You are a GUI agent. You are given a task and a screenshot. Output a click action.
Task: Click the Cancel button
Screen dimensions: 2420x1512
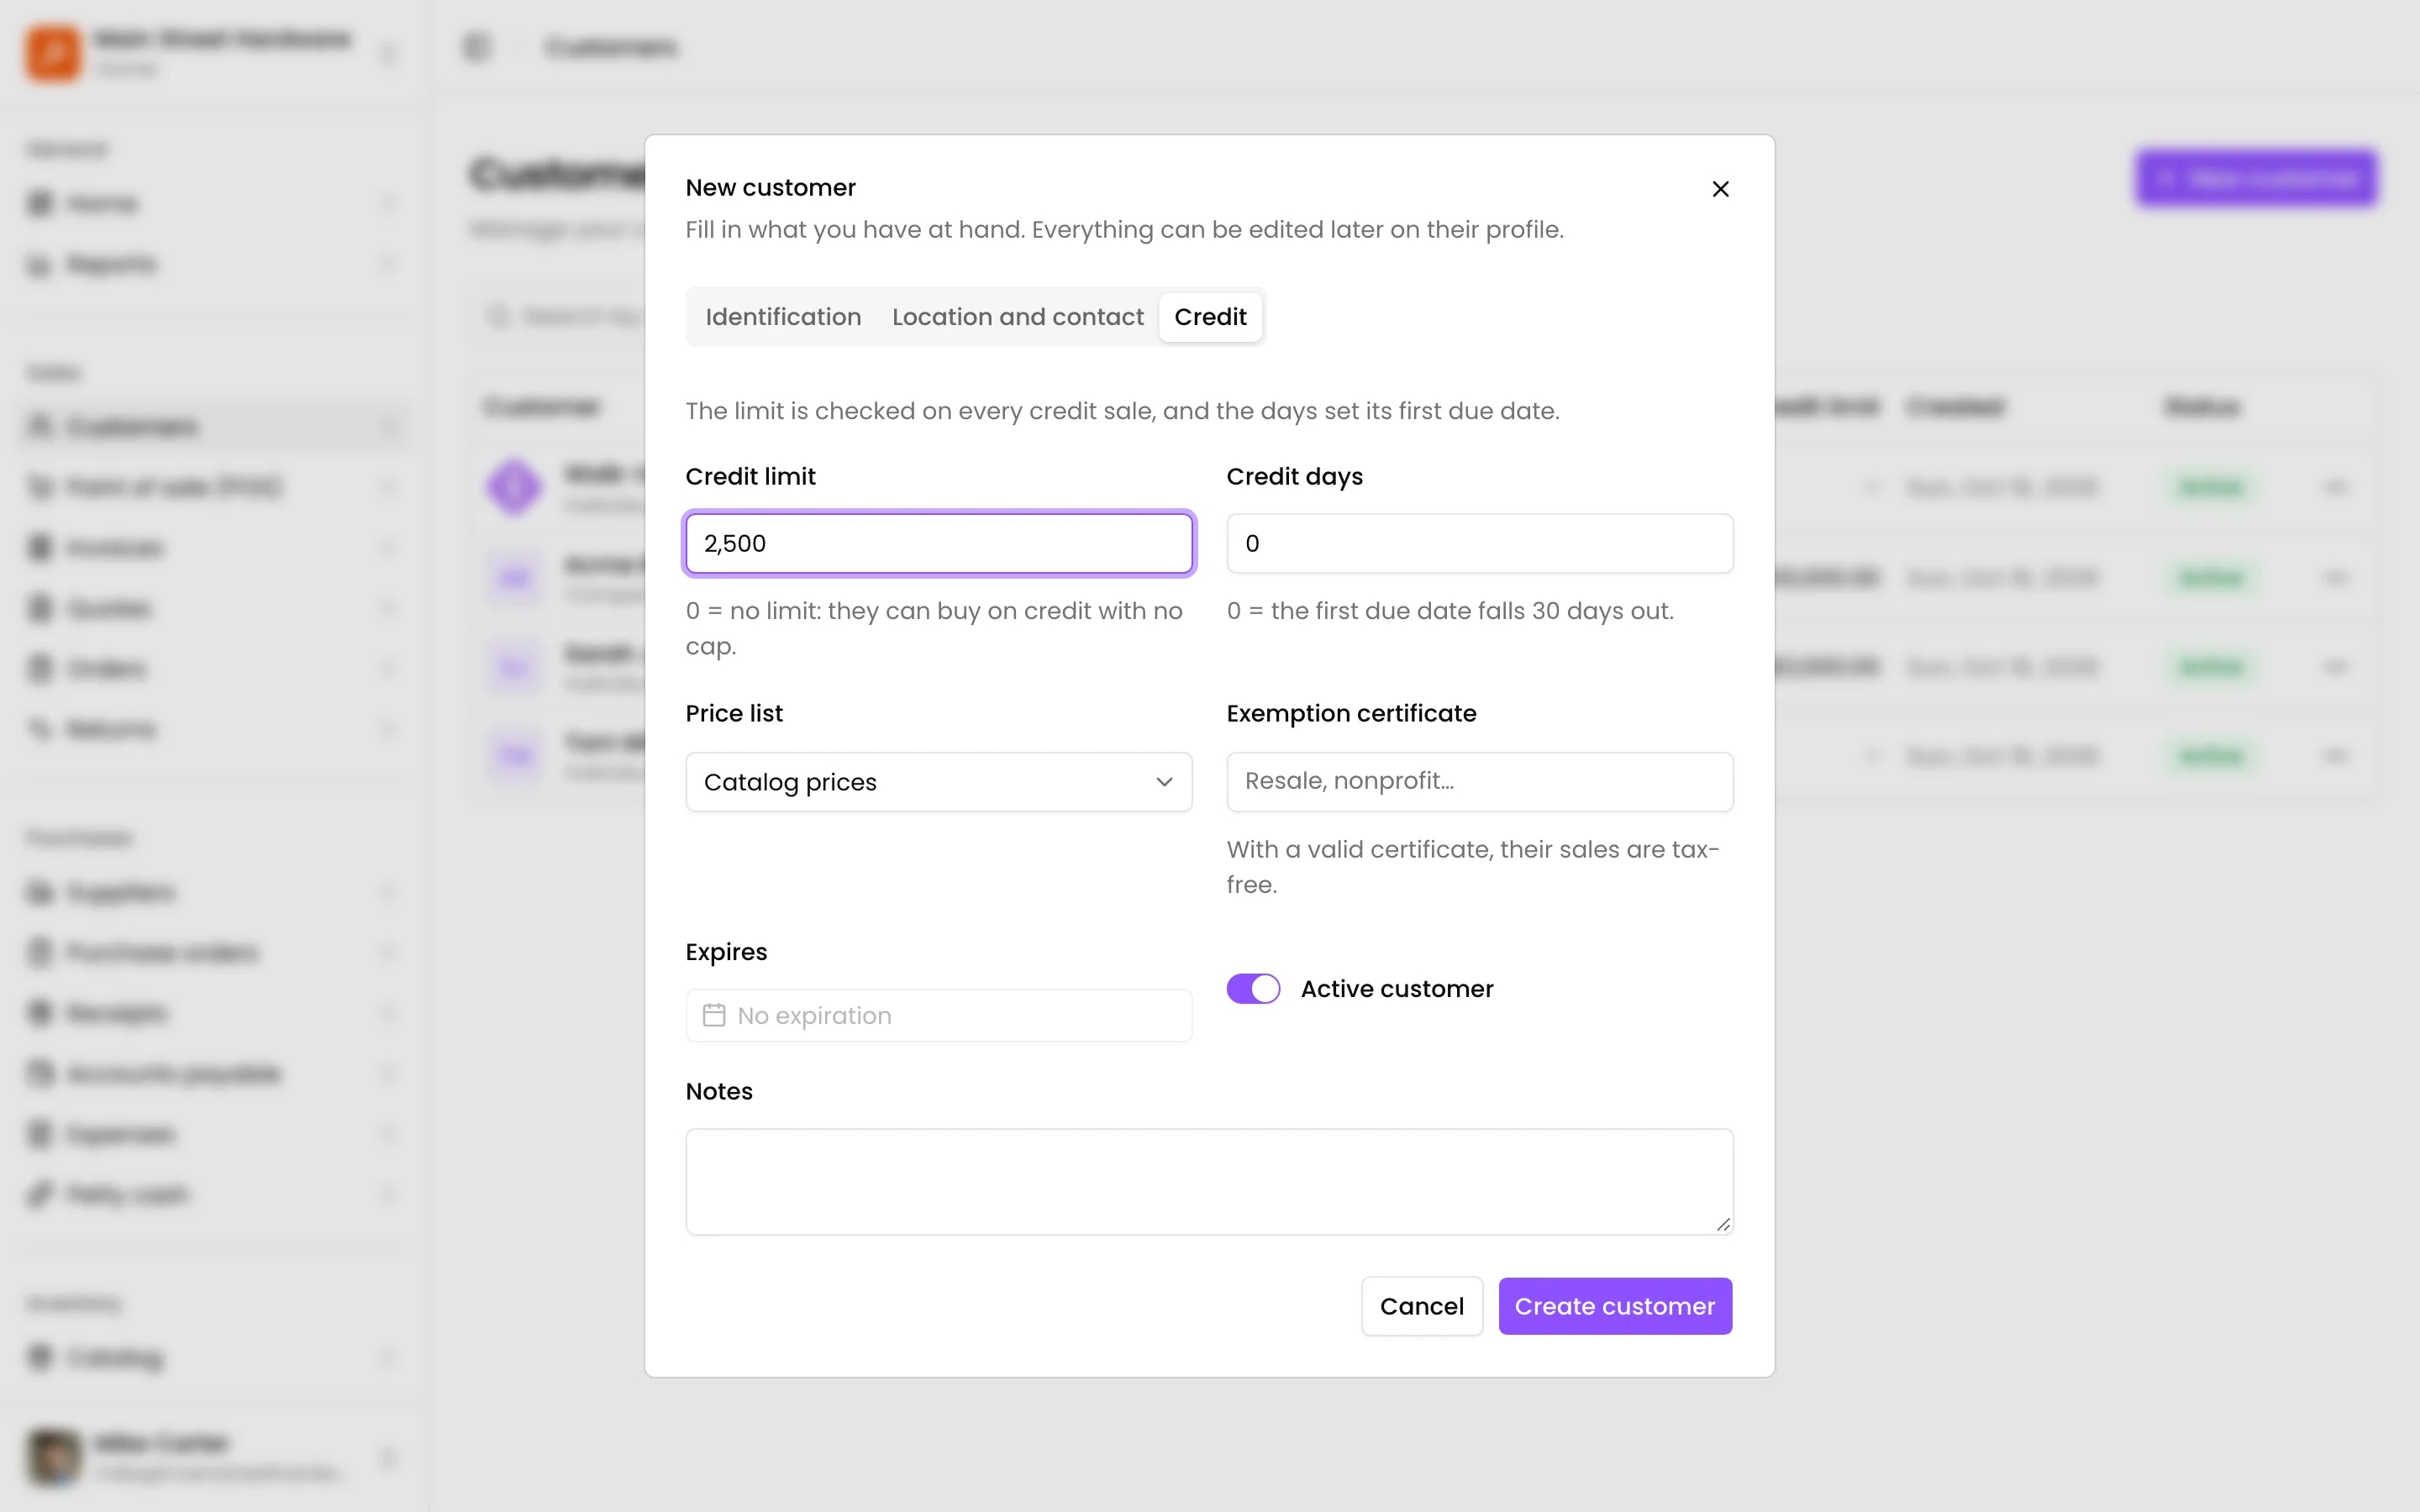tap(1421, 1306)
